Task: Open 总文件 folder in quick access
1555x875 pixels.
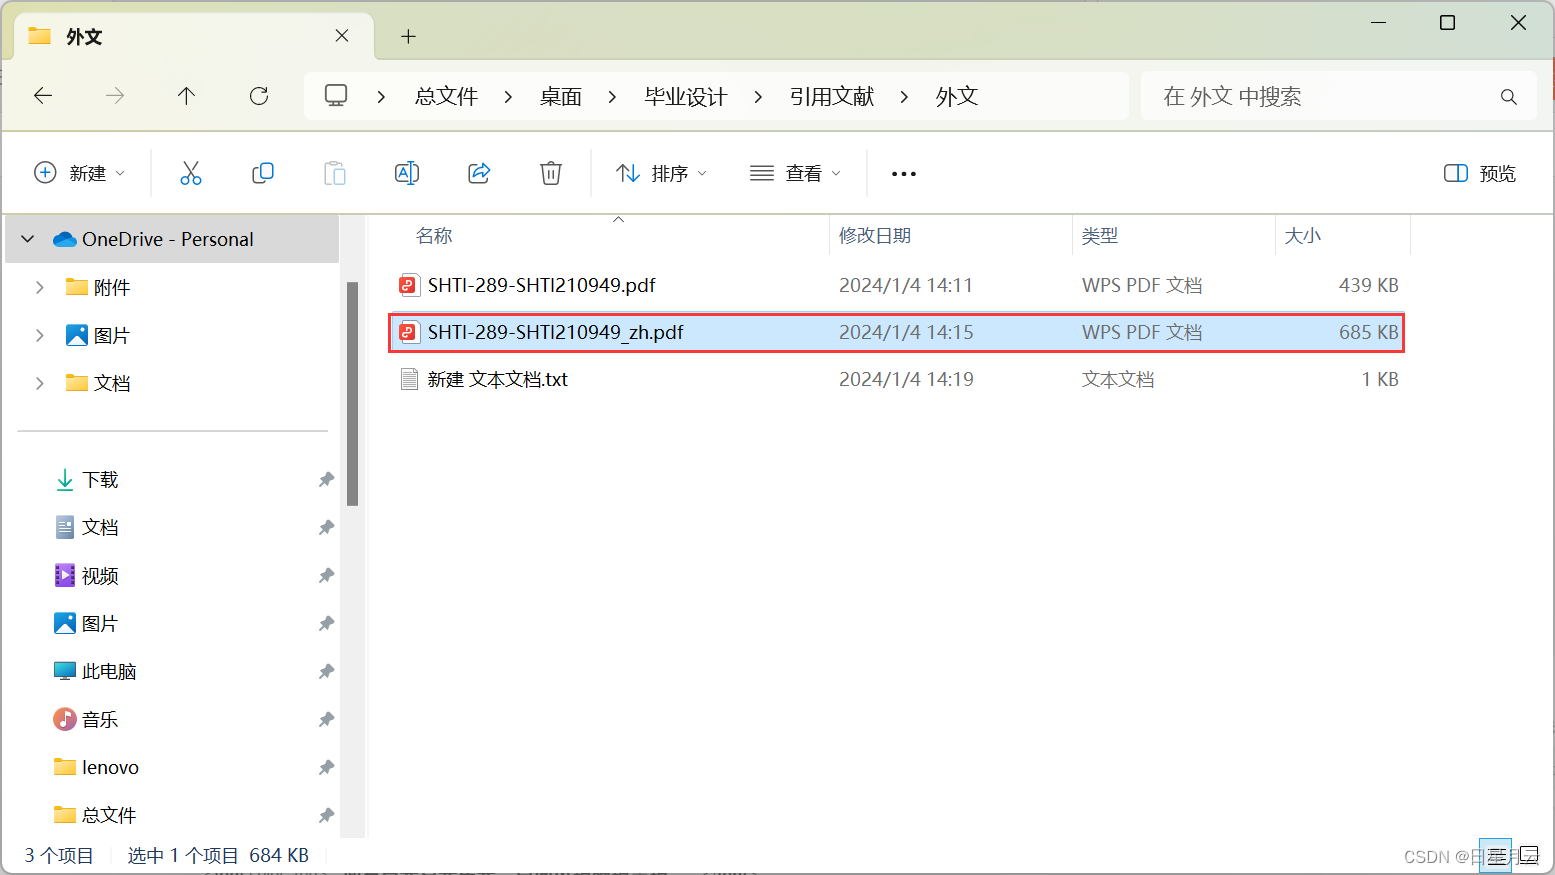Action: click(109, 816)
